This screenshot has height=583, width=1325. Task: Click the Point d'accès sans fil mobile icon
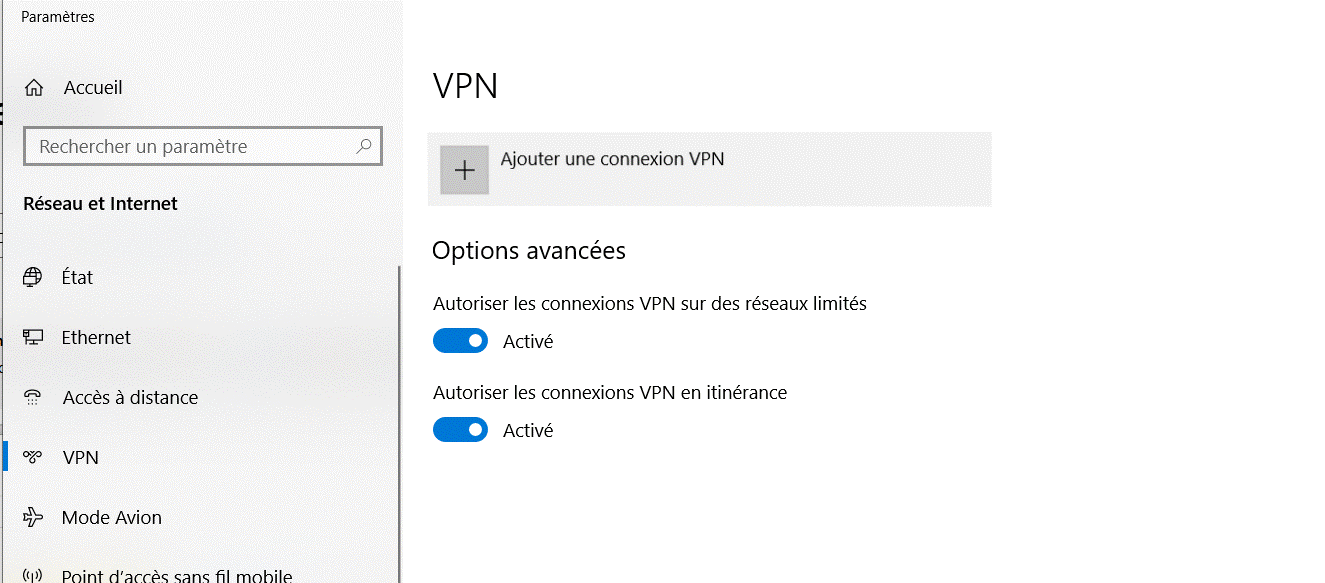[32, 573]
